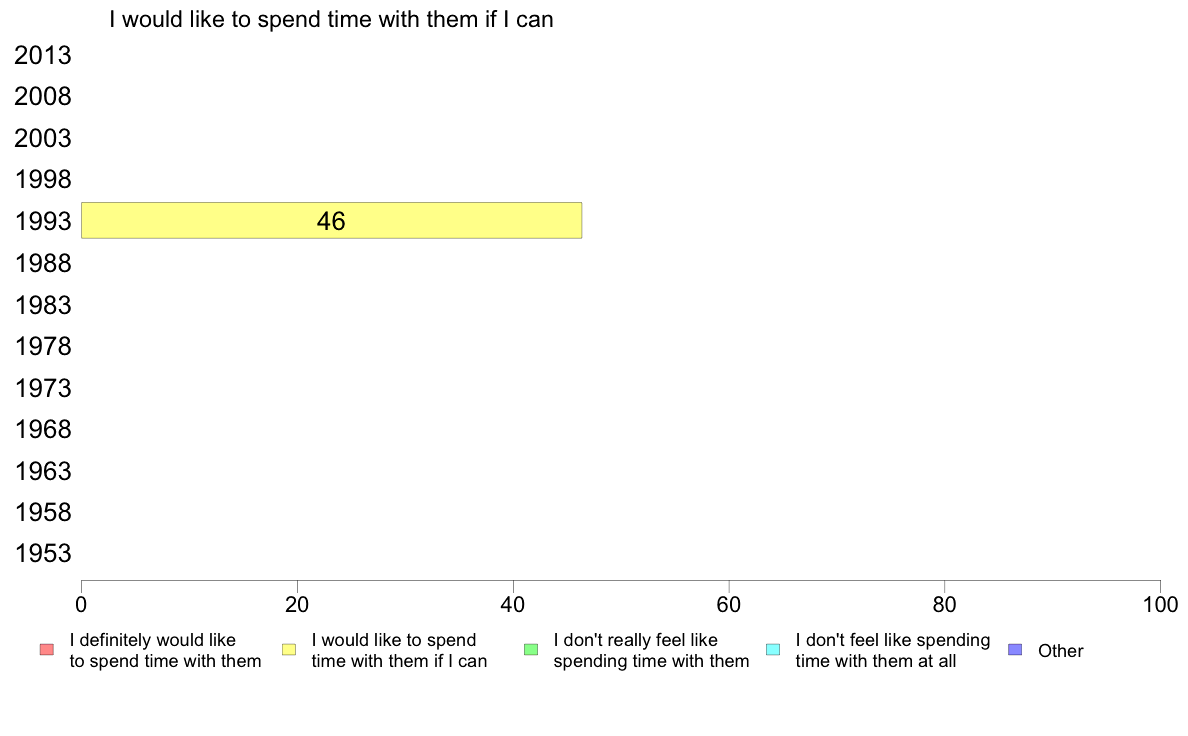The image size is (1188, 736).
Task: Click the green legend swatch
Action: [531, 650]
